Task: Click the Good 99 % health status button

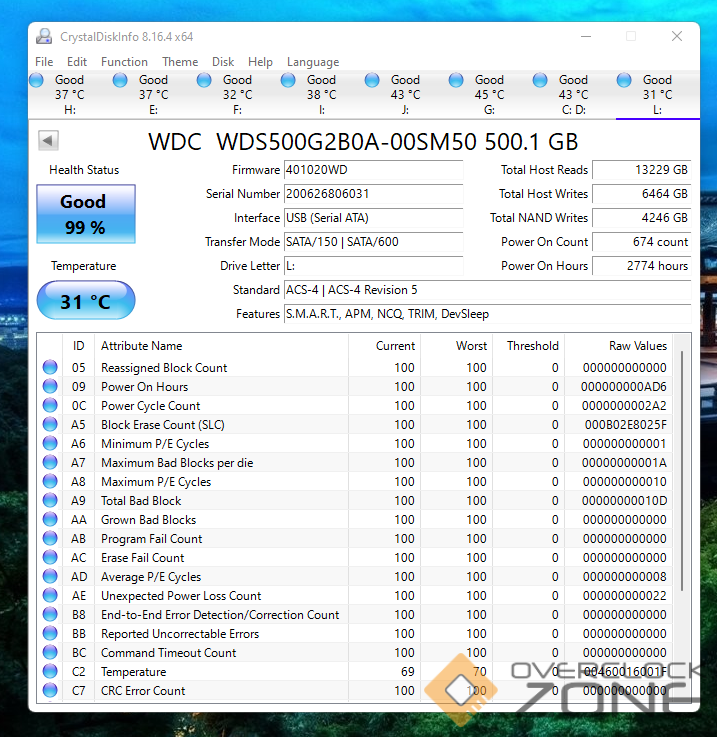Action: click(x=85, y=214)
